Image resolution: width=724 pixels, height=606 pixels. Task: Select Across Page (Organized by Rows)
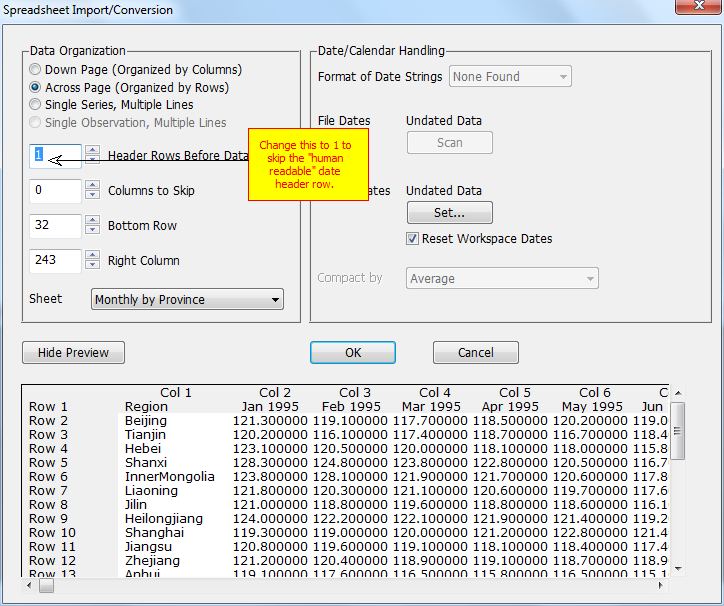(36, 88)
